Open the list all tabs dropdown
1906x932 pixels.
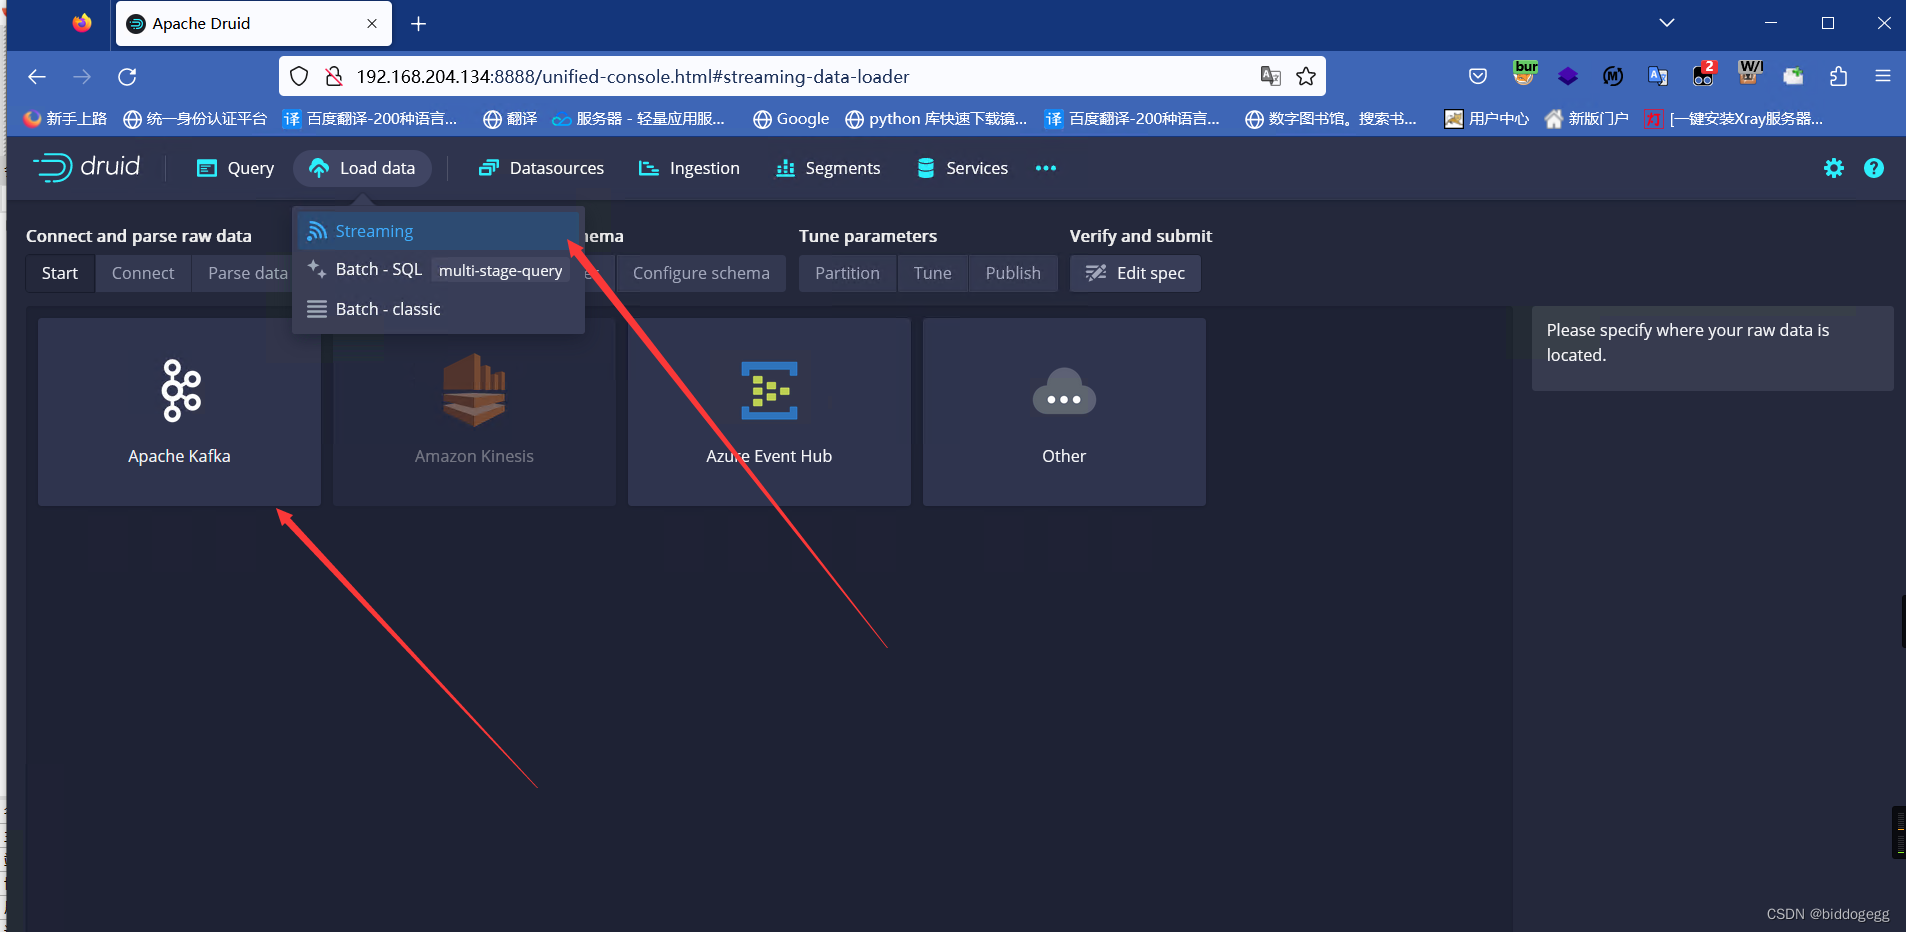pyautogui.click(x=1666, y=23)
